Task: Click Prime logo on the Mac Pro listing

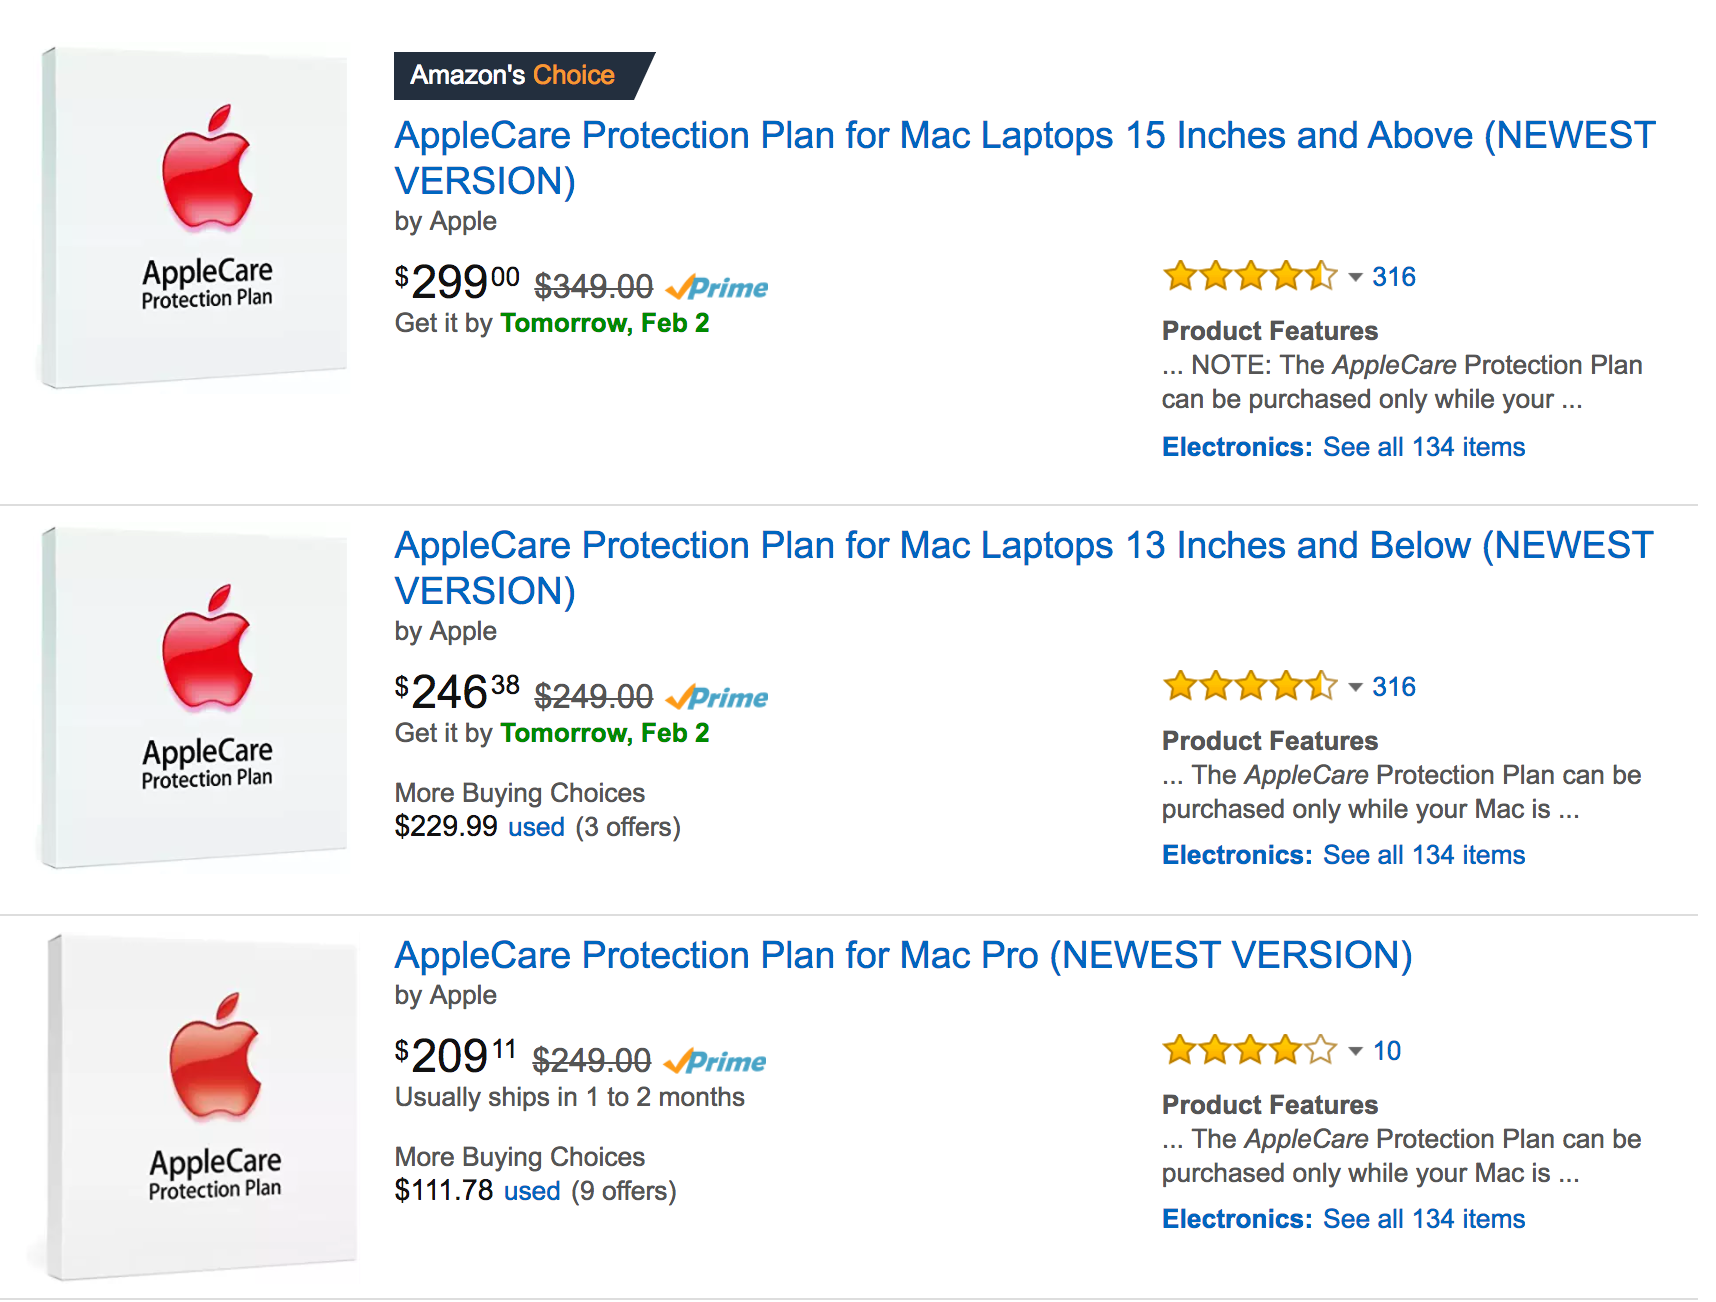Action: 715,1062
